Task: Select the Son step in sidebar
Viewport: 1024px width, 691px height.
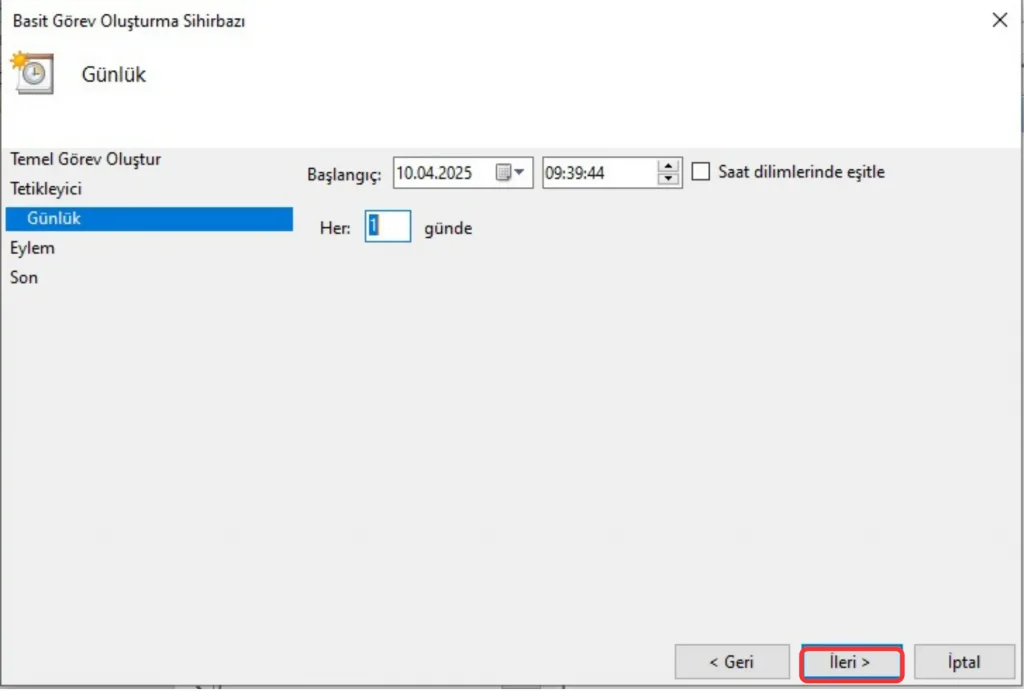Action: 24,278
